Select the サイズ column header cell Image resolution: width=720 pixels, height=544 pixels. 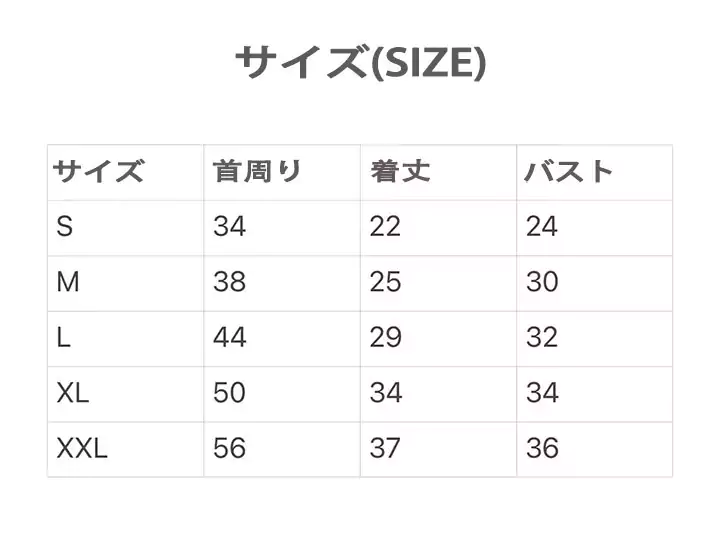(x=98, y=172)
